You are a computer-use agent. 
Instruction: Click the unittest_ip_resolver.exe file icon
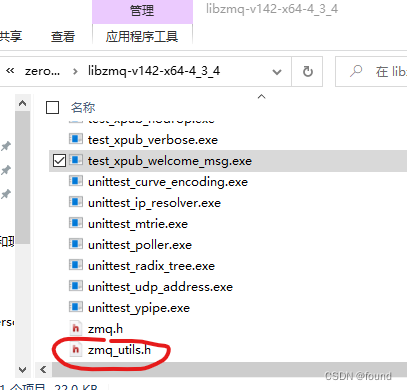coord(76,202)
